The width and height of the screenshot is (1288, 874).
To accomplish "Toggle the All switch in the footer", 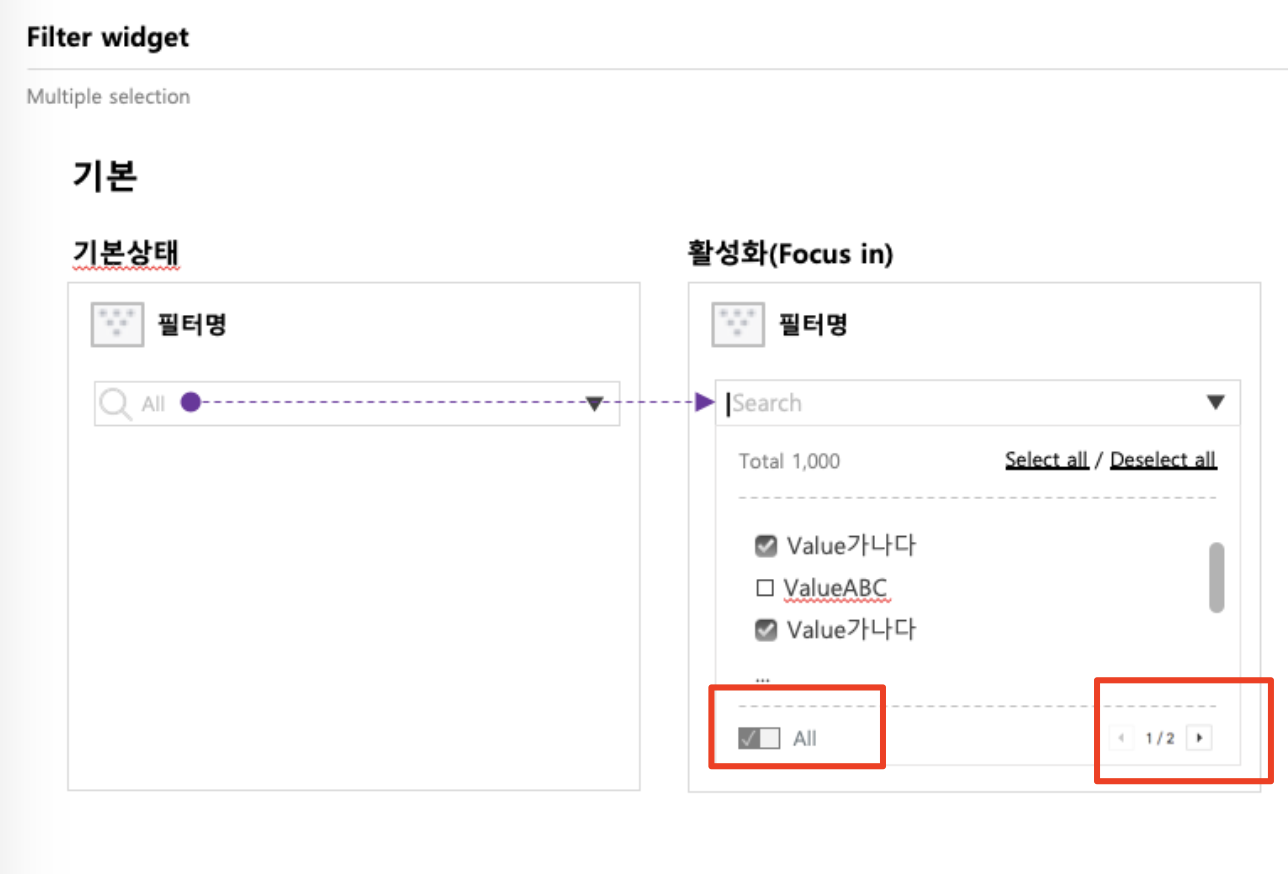I will pyautogui.click(x=758, y=738).
